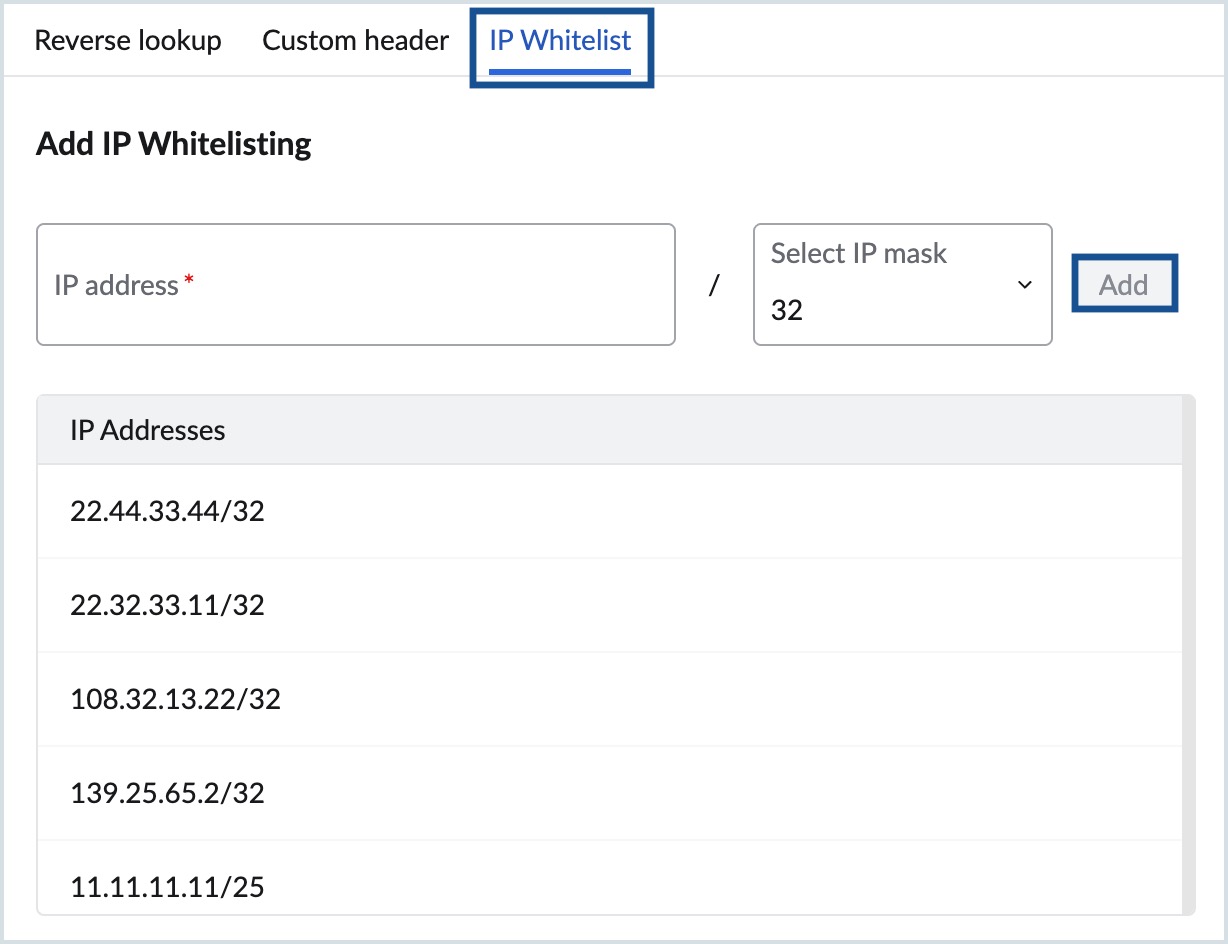Click the Add IP Whitelisting heading
1228x944 pixels.
coord(174,144)
